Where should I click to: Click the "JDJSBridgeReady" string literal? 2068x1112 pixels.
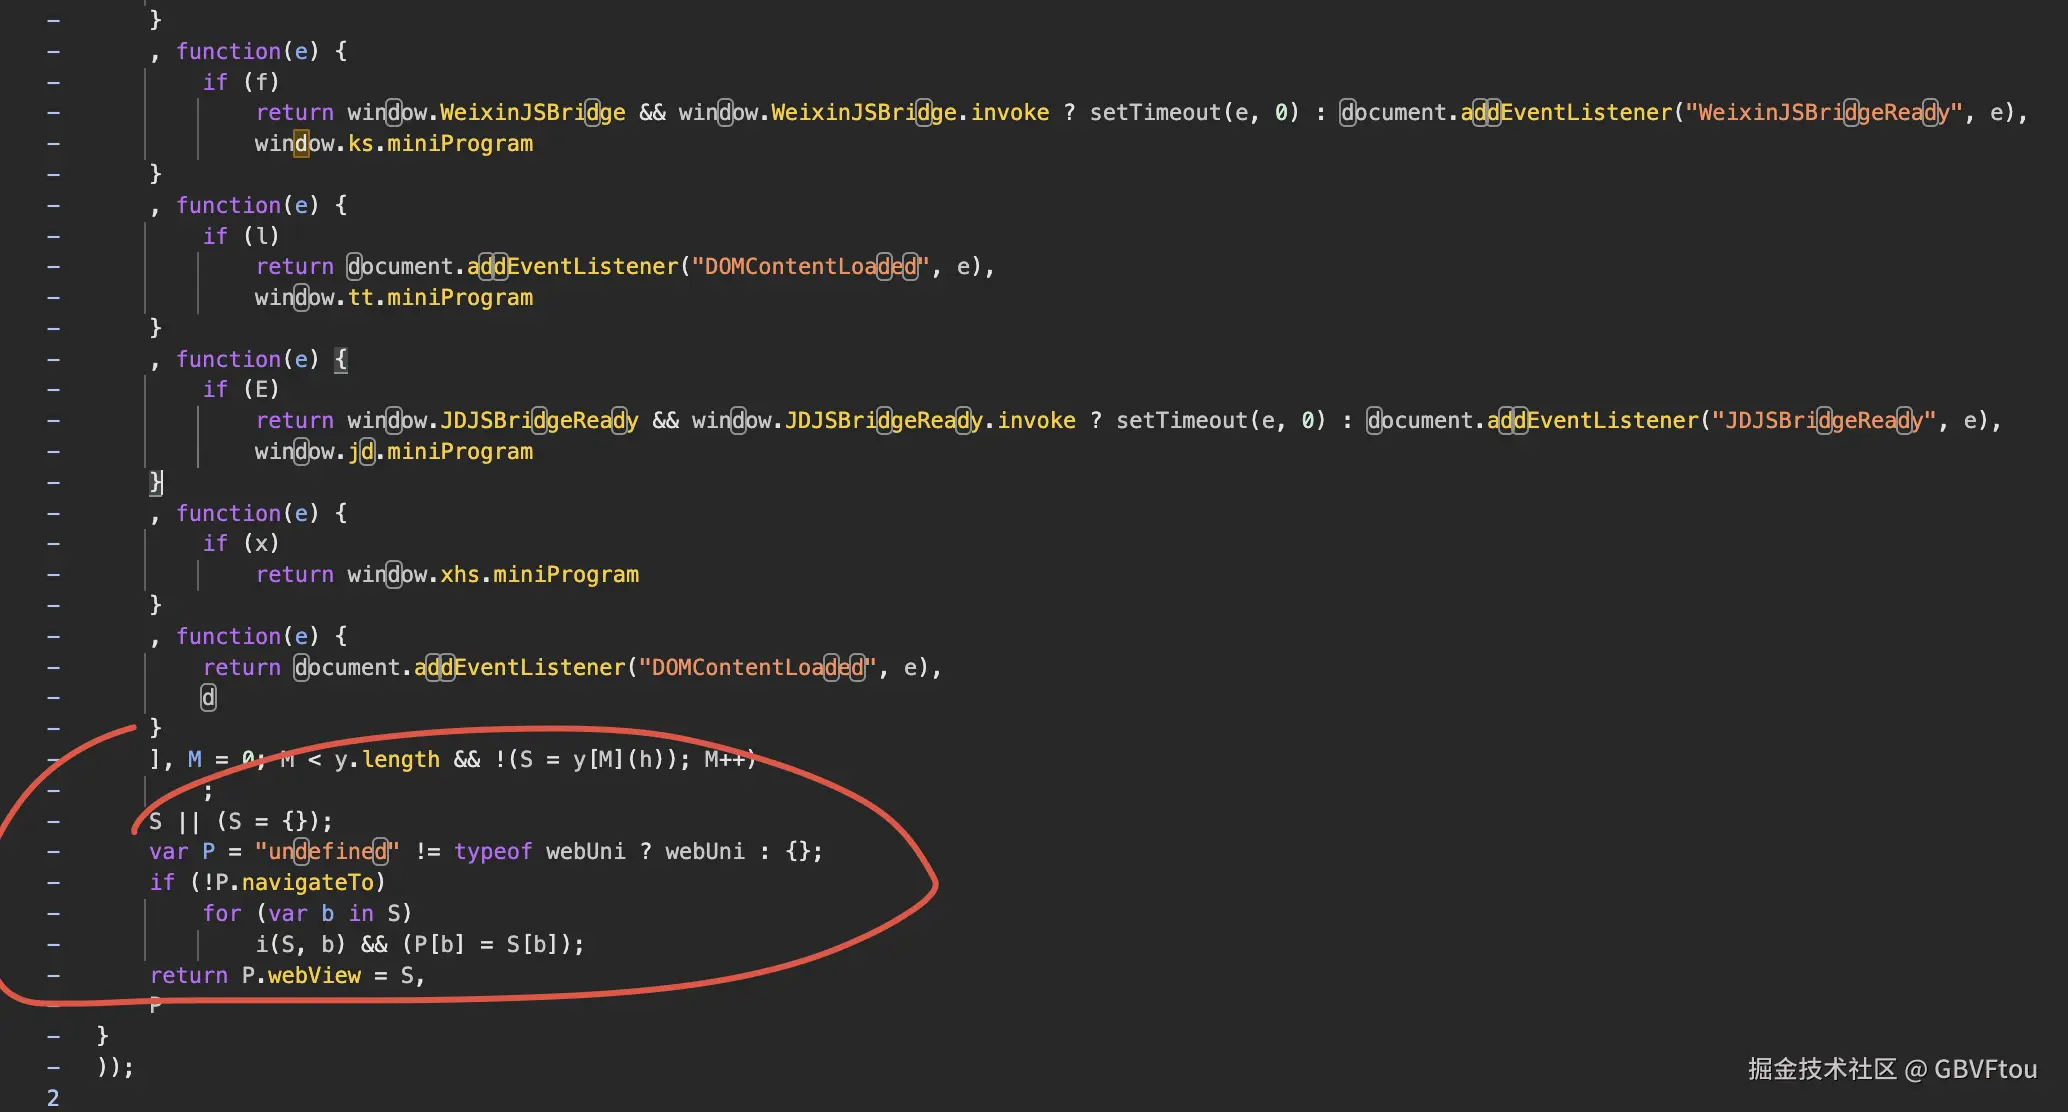click(1823, 420)
